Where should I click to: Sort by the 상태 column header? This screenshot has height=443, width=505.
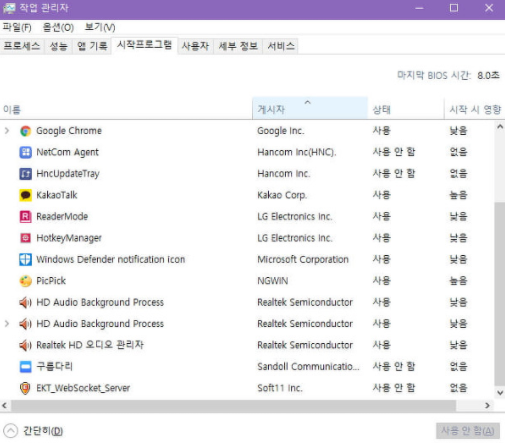point(406,109)
